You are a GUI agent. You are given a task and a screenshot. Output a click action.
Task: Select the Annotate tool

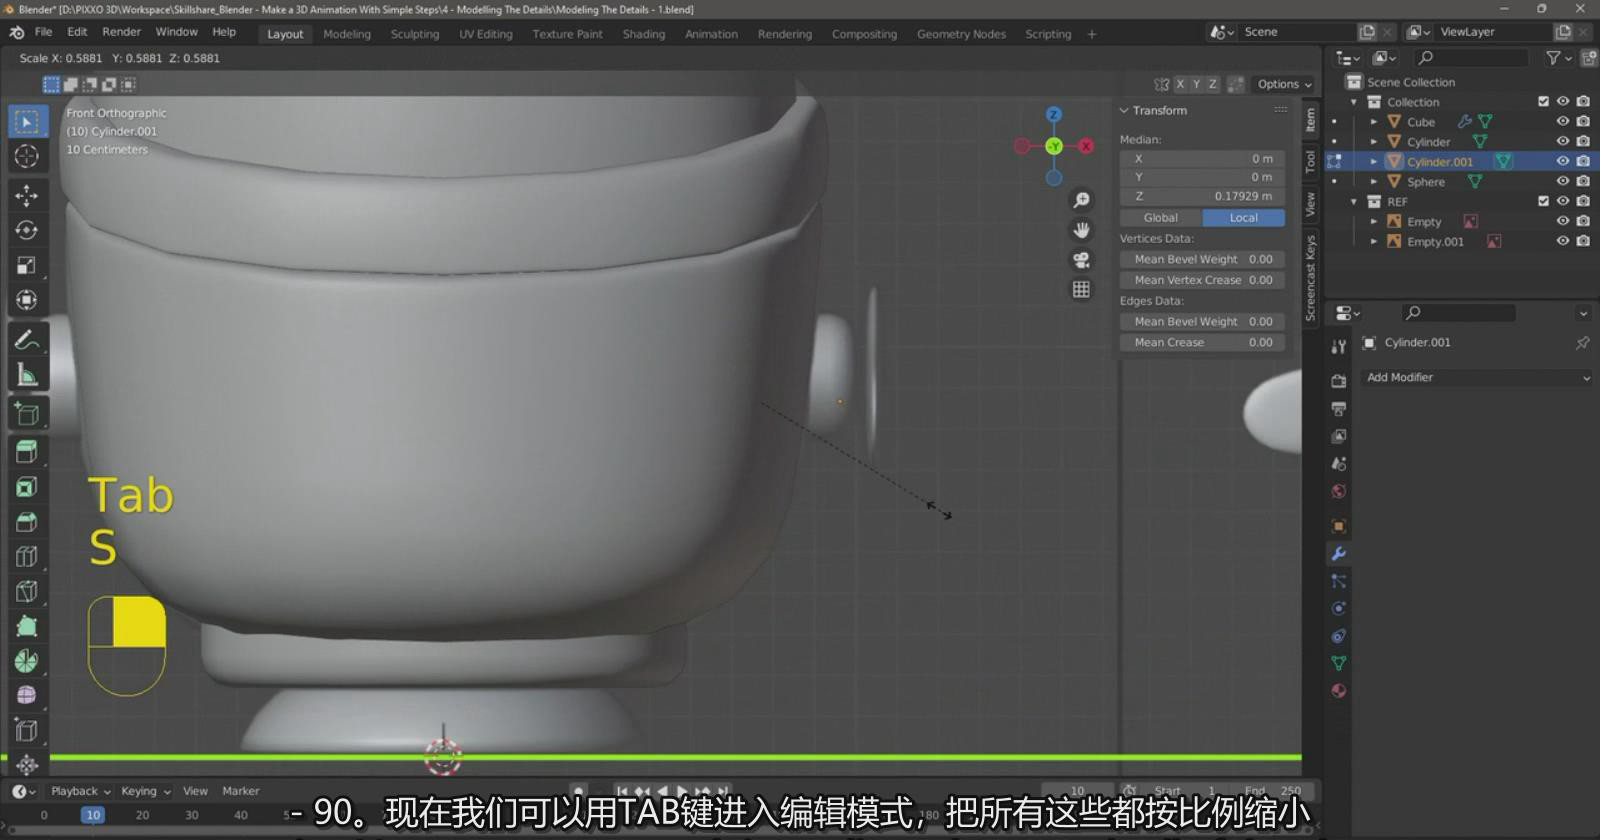(27, 340)
